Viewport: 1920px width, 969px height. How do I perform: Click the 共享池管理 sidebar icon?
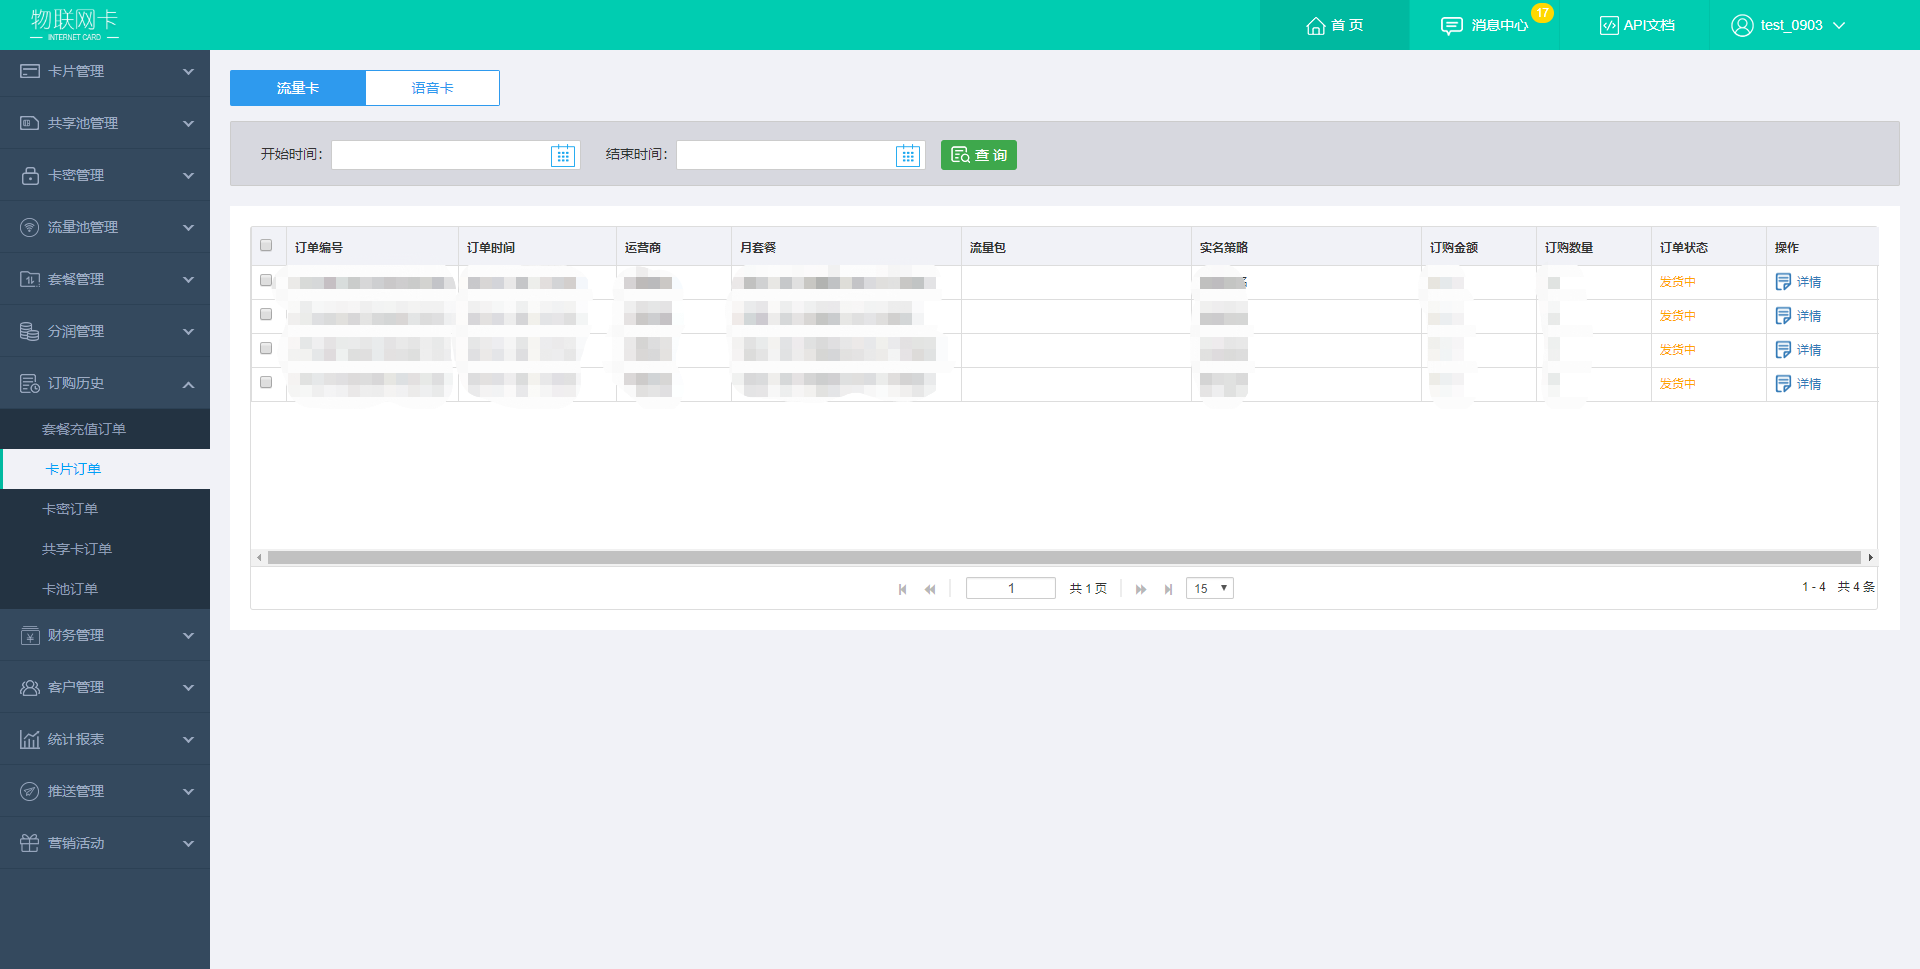pos(30,123)
